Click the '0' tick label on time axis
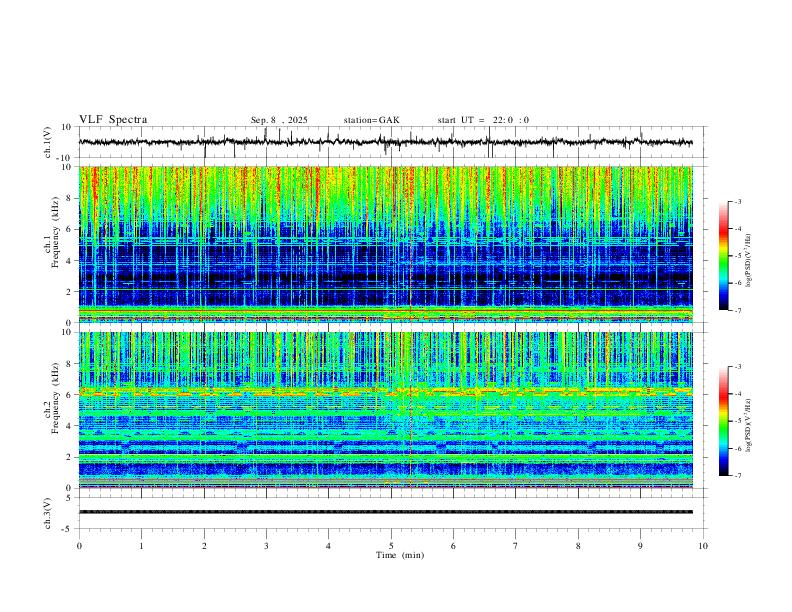The height and width of the screenshot is (612, 792). [x=79, y=546]
